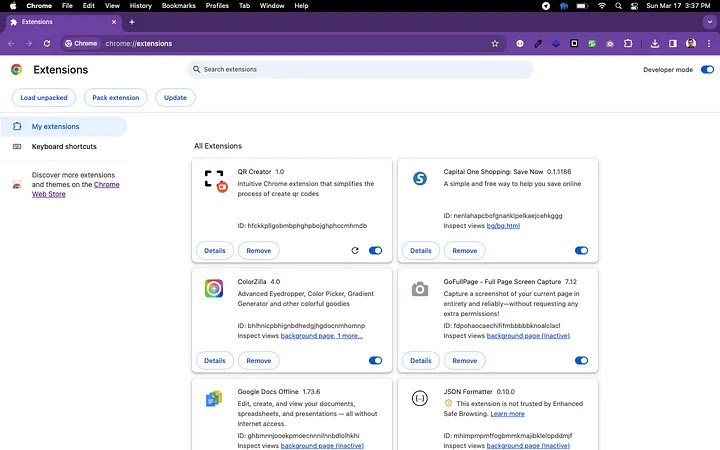Click the GoFullPage camera icon

[420, 289]
